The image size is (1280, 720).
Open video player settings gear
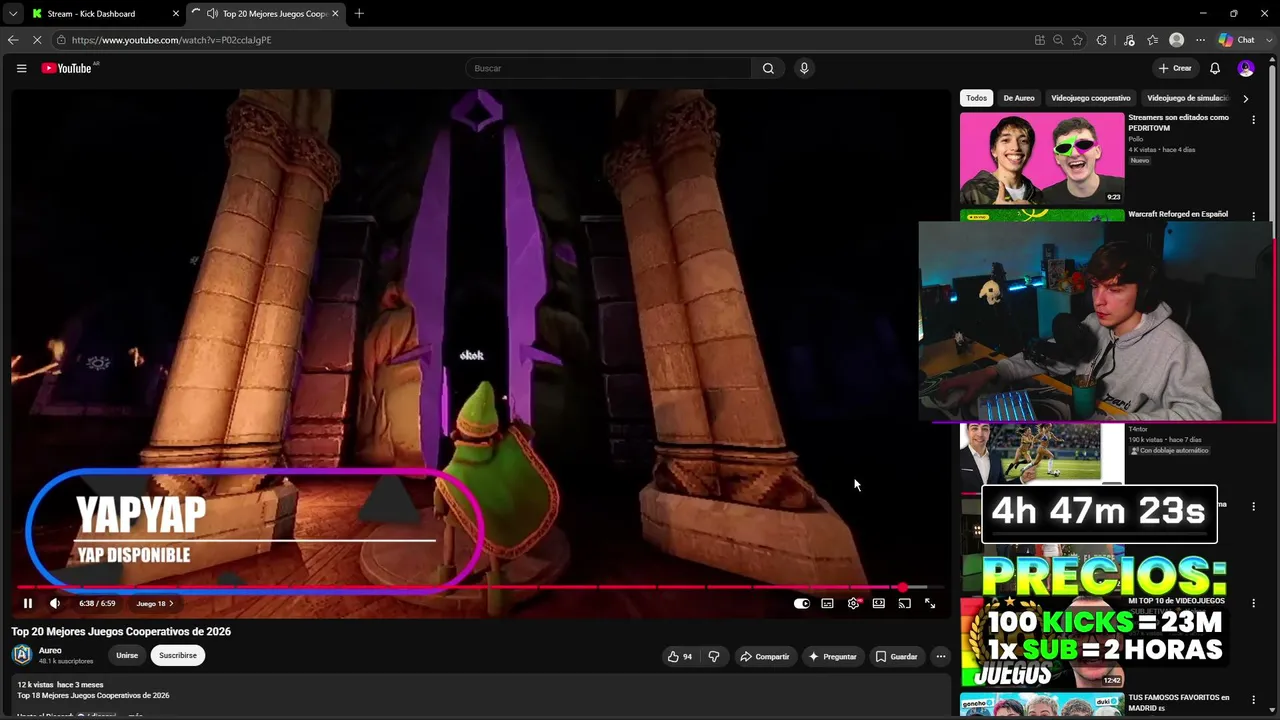click(x=853, y=603)
